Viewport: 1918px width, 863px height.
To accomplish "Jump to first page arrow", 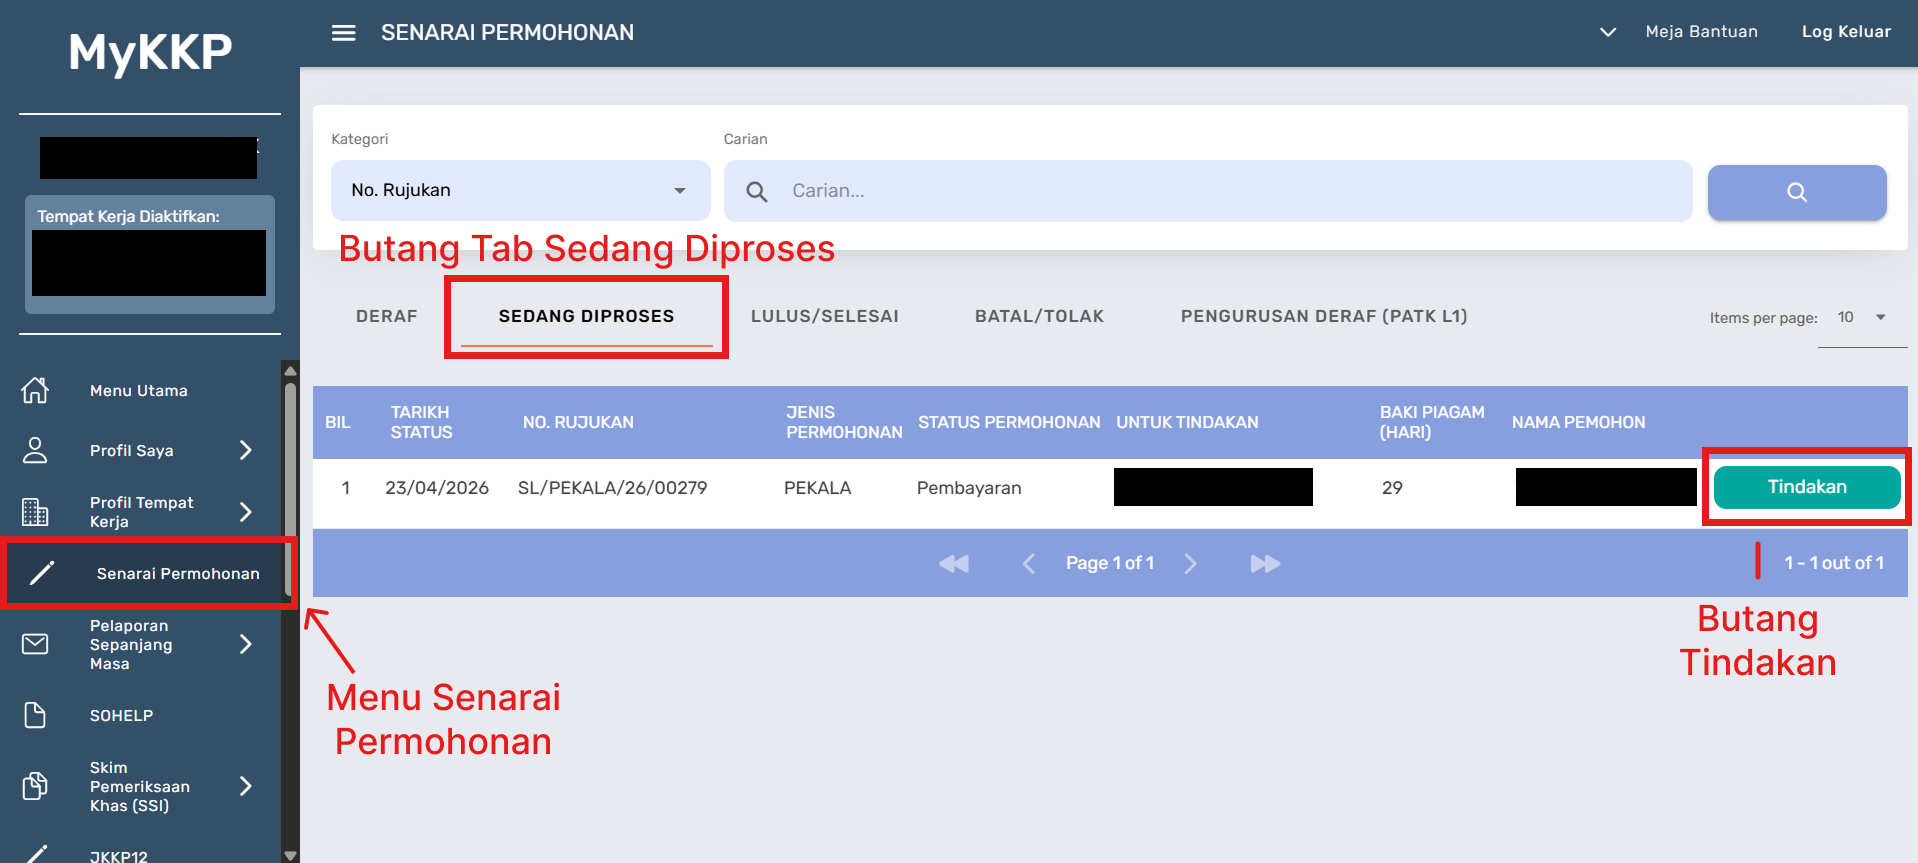I will point(953,564).
